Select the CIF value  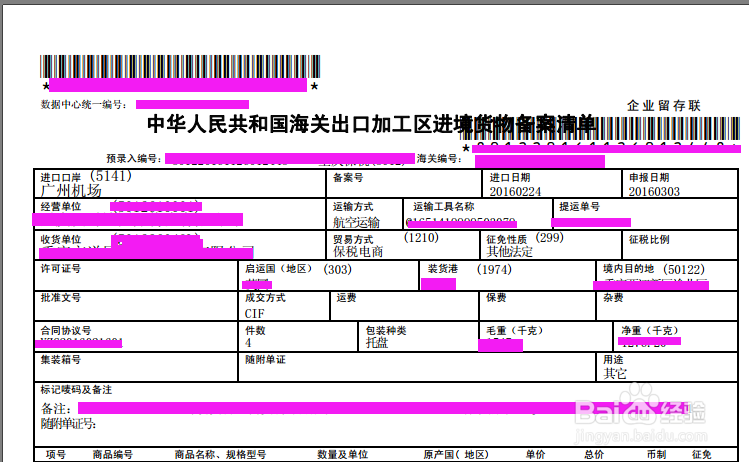tap(254, 314)
